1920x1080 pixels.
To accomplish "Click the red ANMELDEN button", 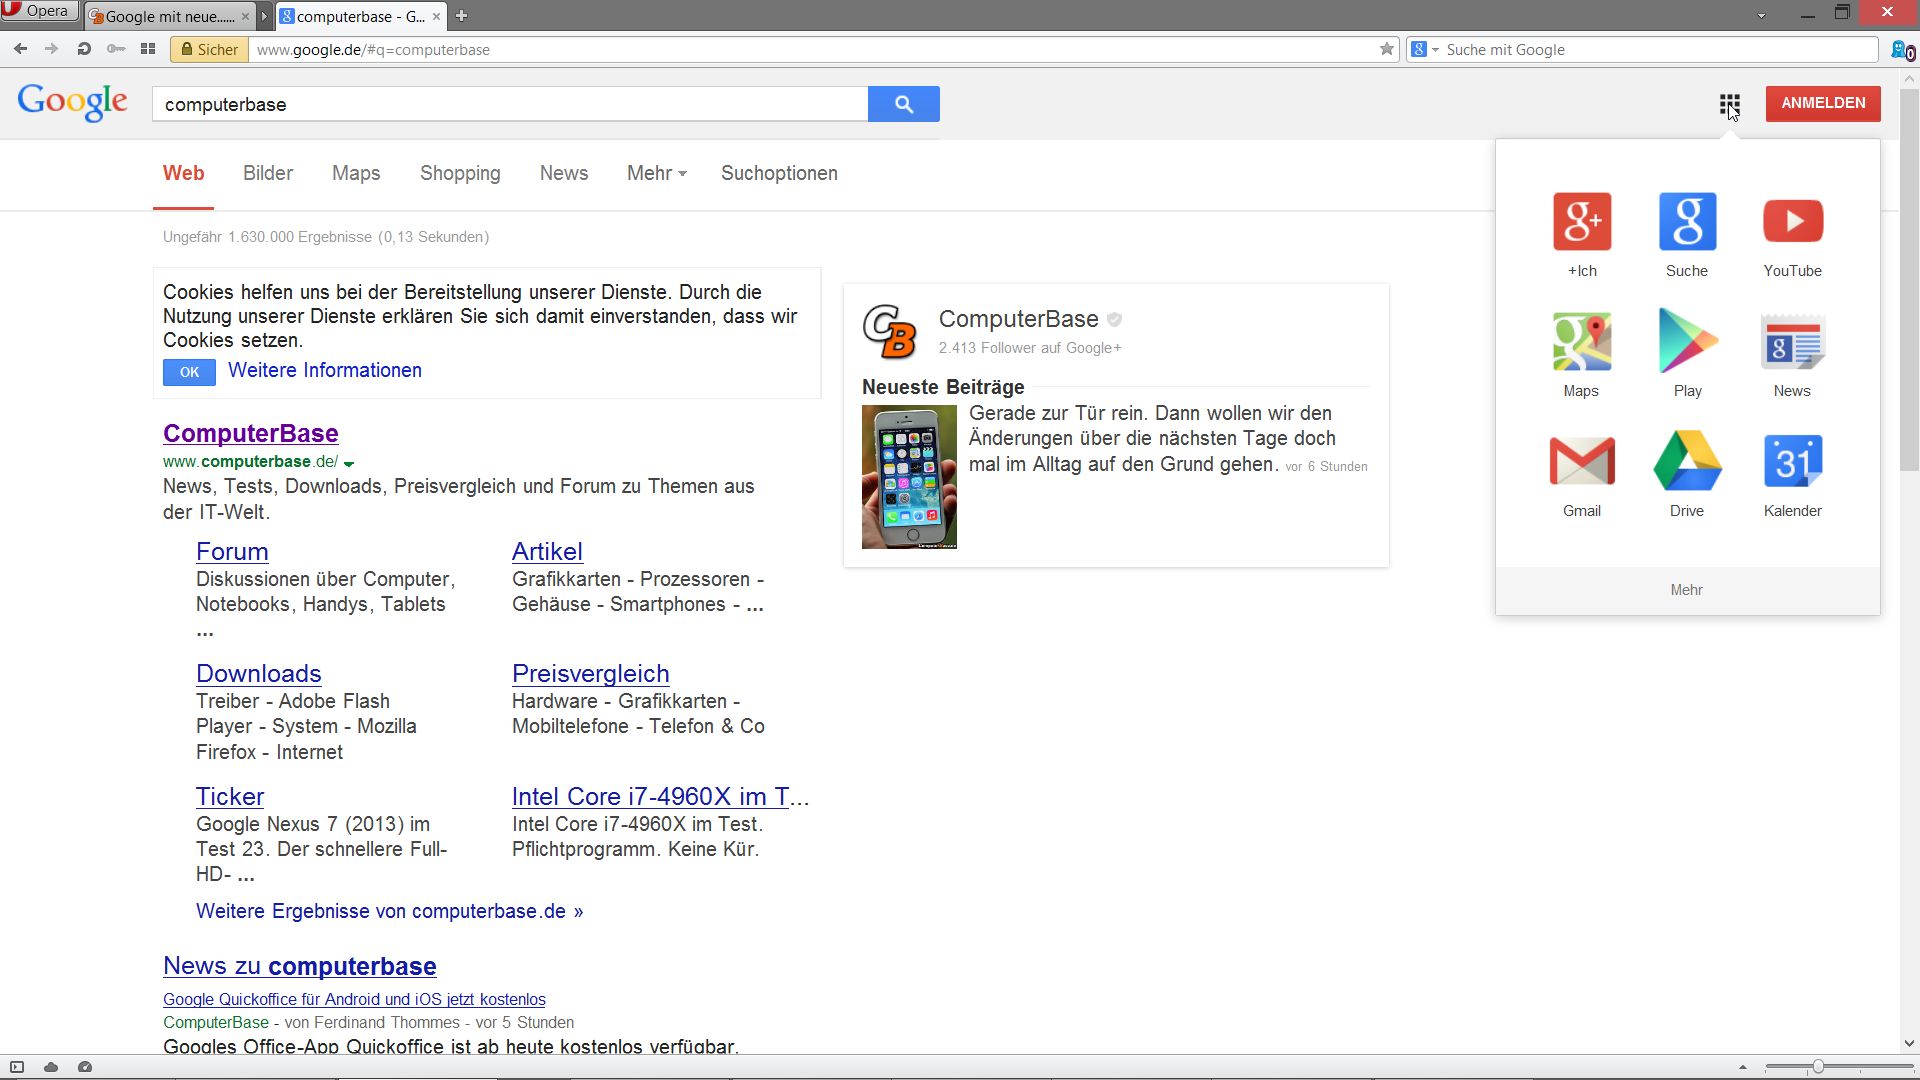I will [x=1822, y=103].
